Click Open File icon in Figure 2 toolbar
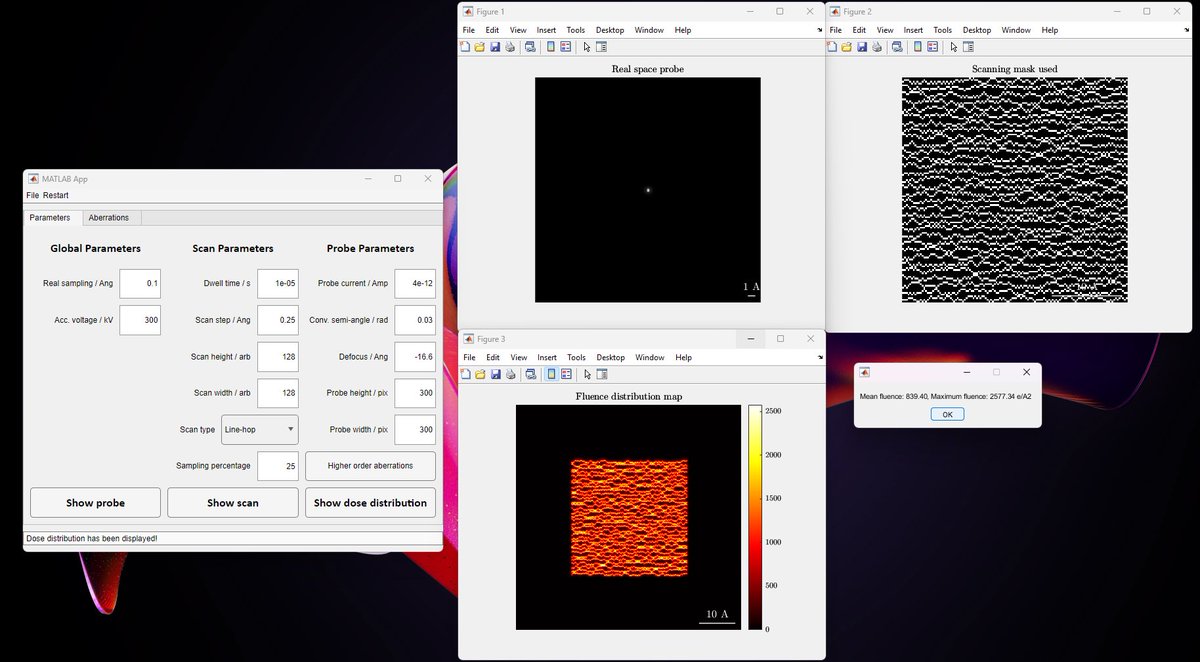 click(x=846, y=46)
